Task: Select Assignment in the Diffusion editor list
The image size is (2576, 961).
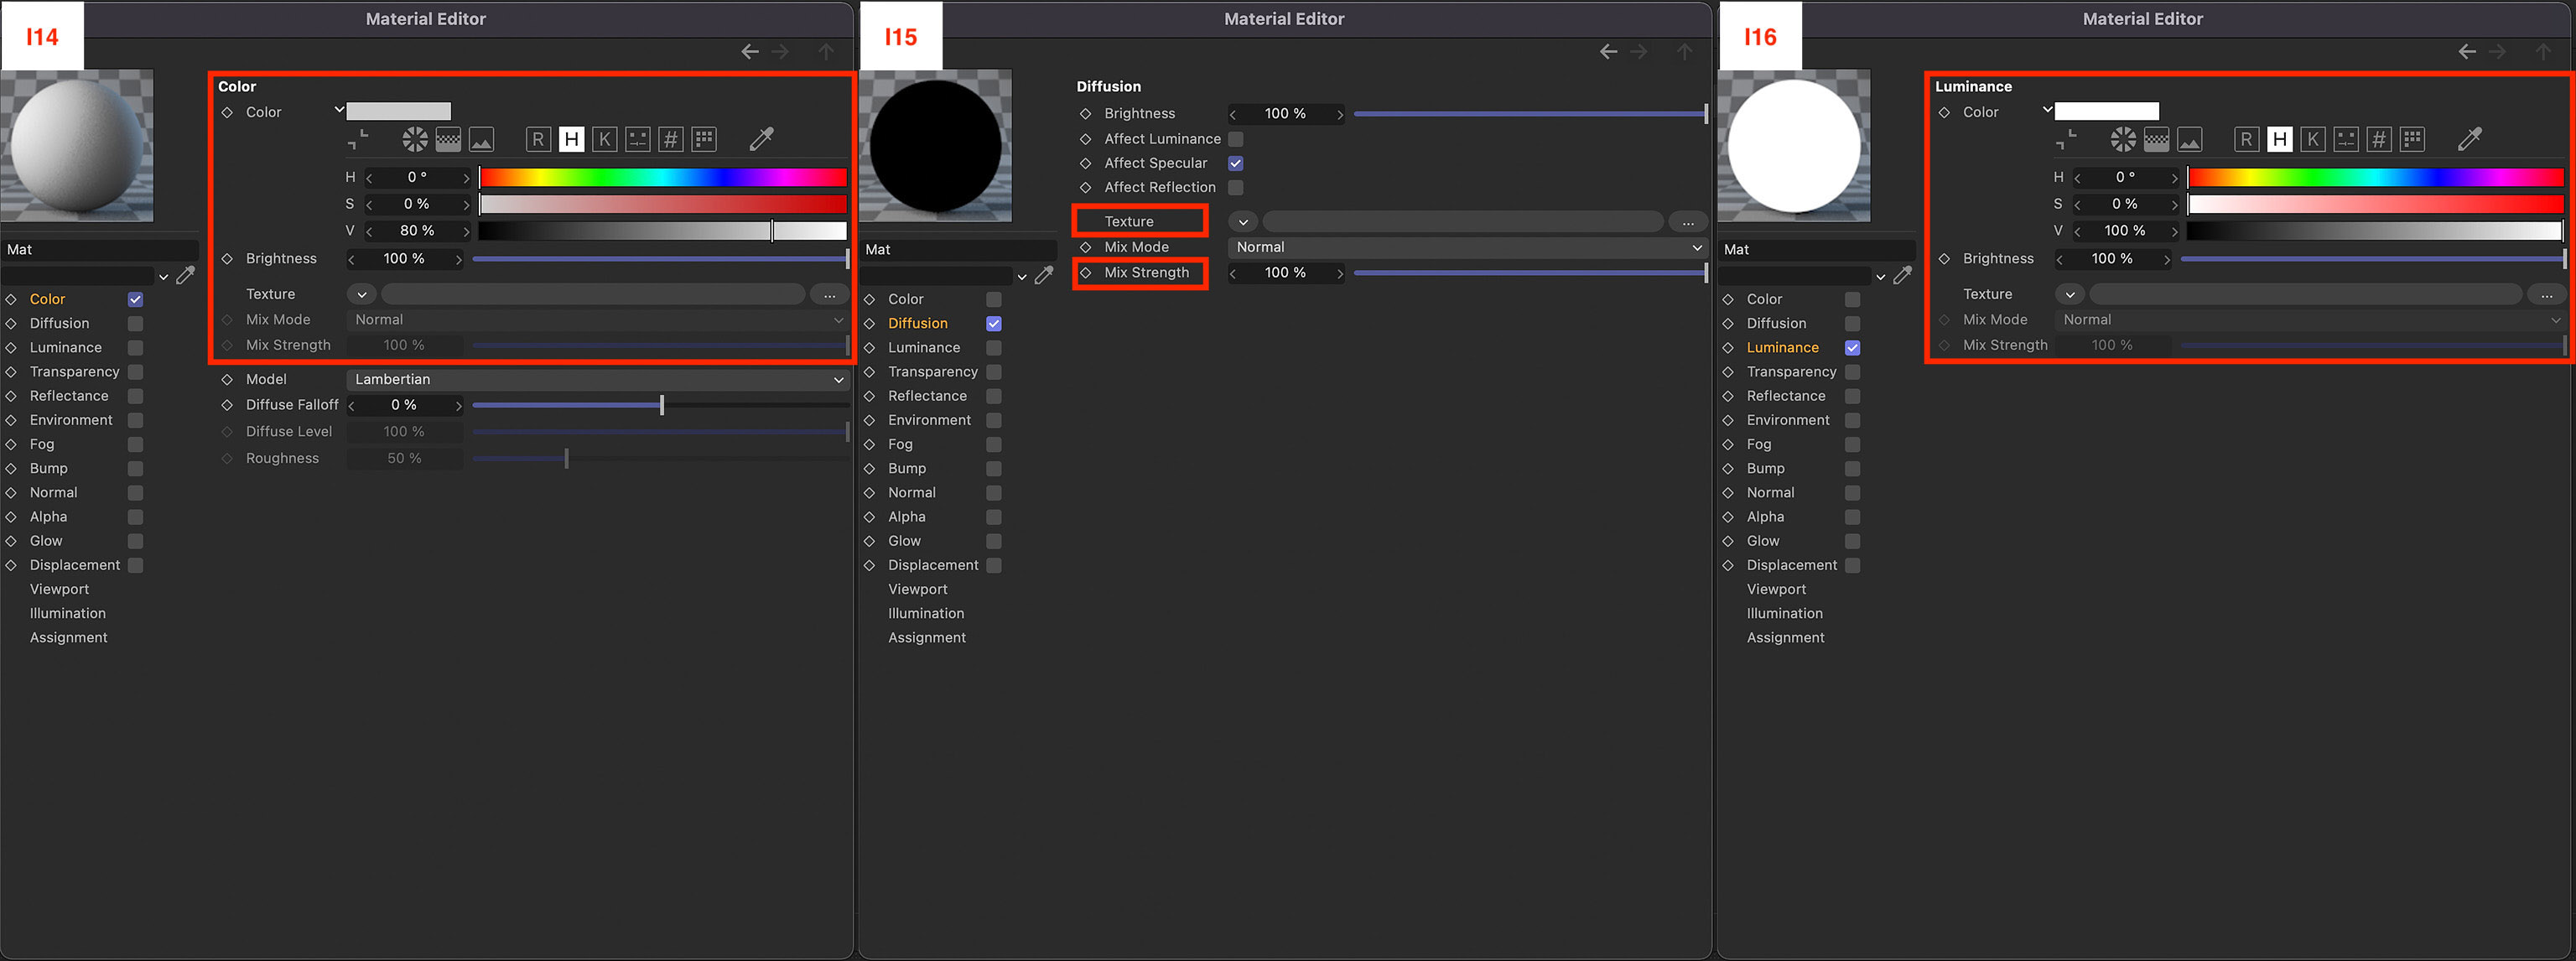Action: (x=927, y=638)
